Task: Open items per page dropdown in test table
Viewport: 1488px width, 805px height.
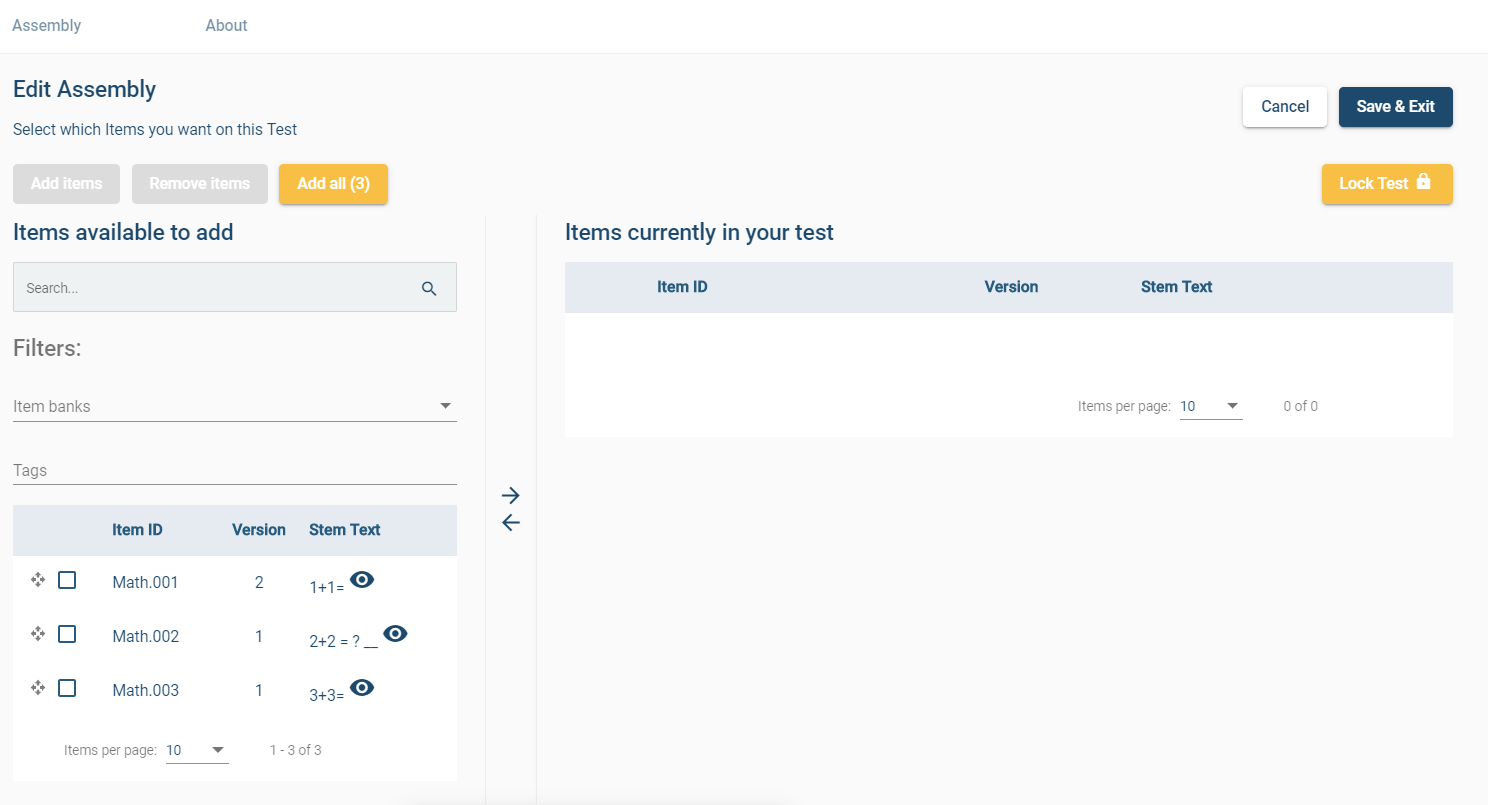Action: pyautogui.click(x=1211, y=406)
